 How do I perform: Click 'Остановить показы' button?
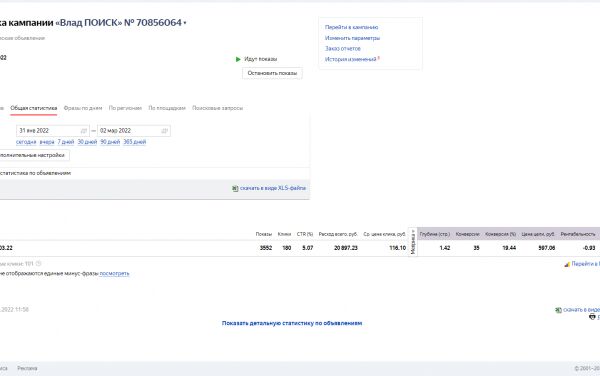tap(272, 73)
